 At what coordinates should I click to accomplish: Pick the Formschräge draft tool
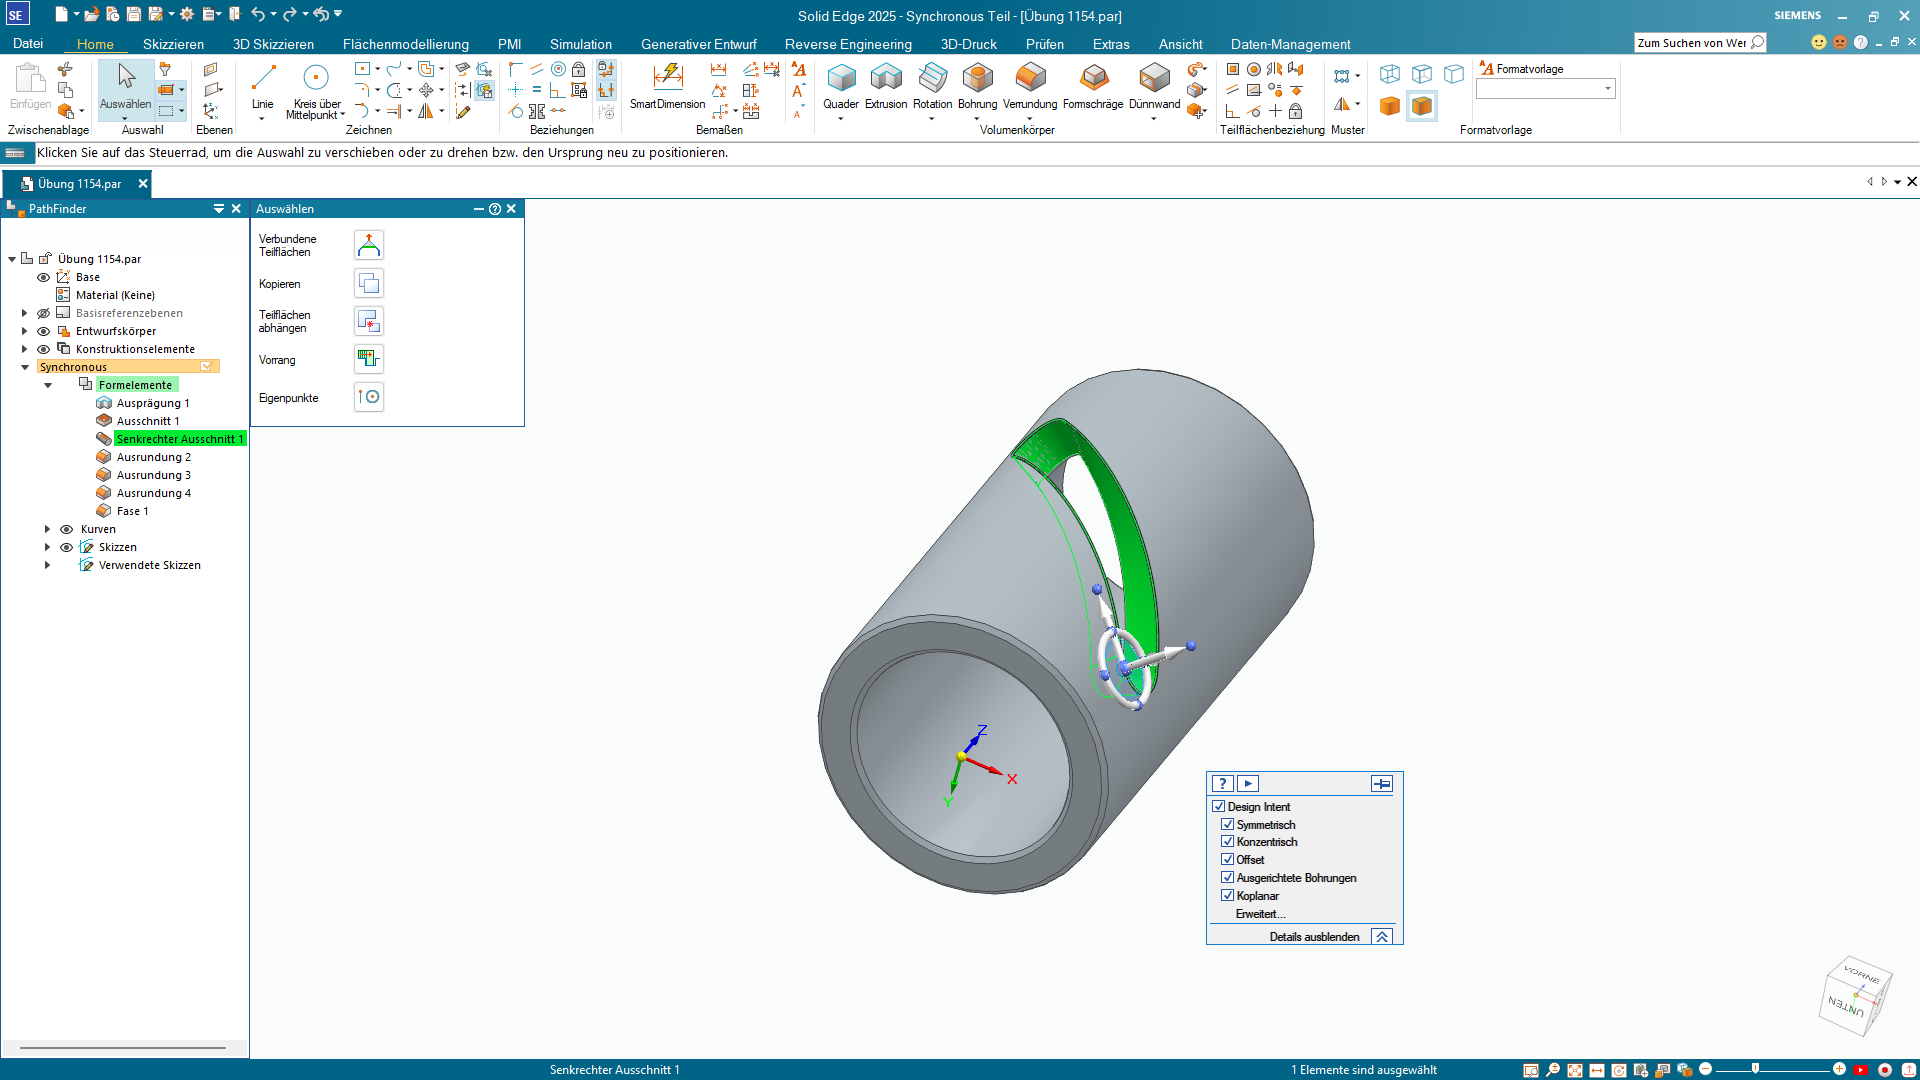coord(1094,78)
